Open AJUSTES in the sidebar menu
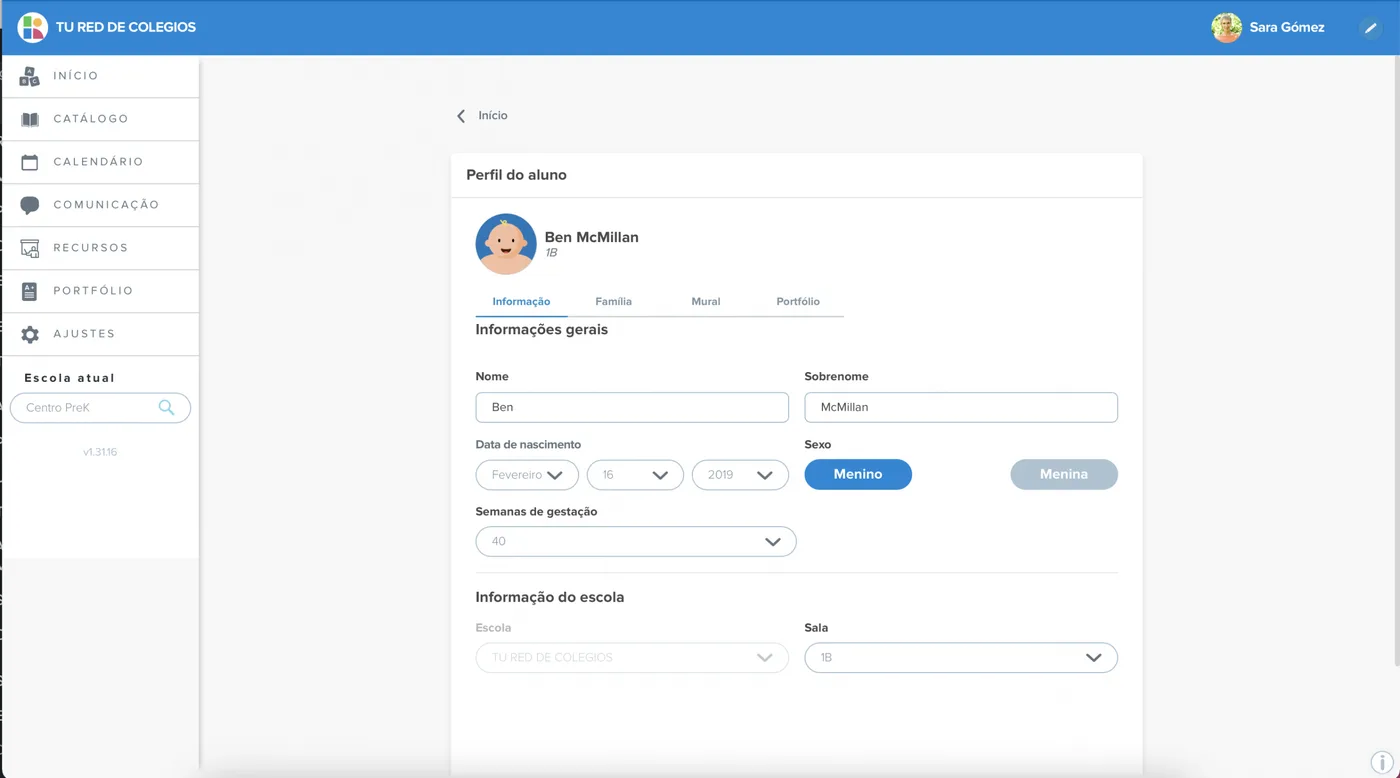1400x778 pixels. [x=100, y=334]
